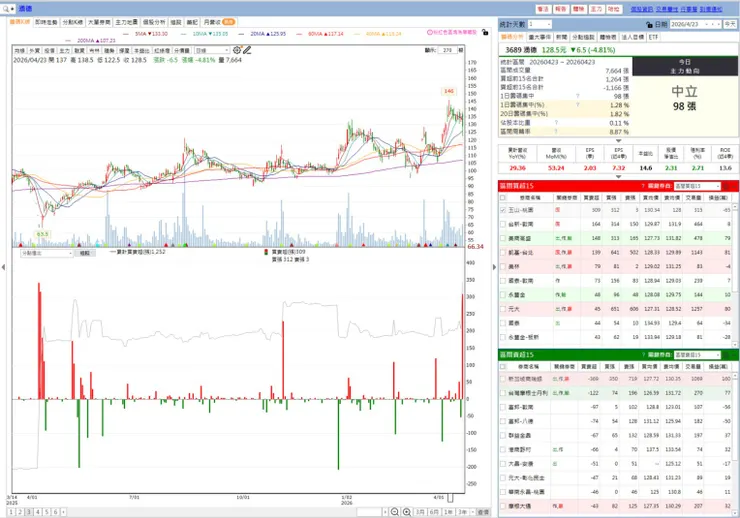Viewport: 740px width, 518px height.
Task: Open the stock search magnifier
Action: [6, 8]
